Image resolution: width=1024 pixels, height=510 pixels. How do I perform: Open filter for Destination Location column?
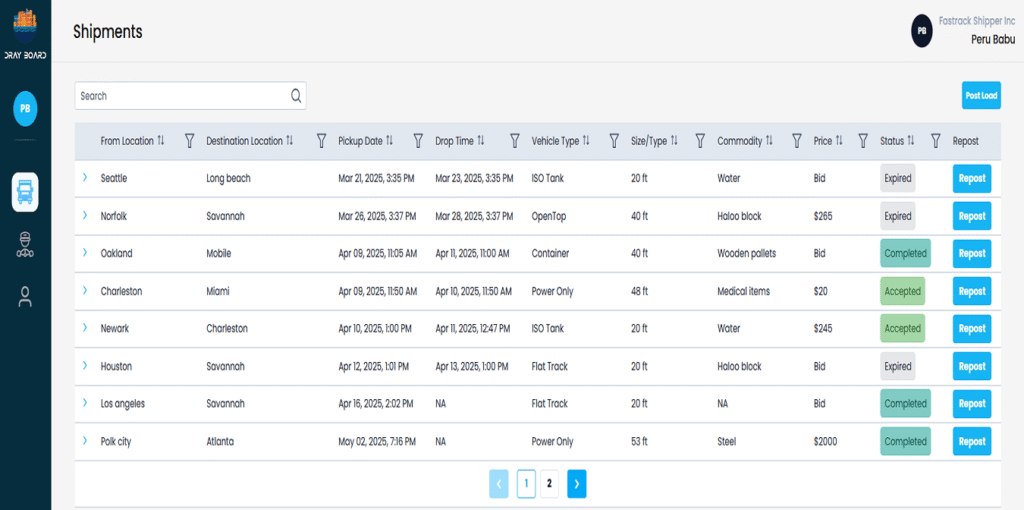point(321,141)
